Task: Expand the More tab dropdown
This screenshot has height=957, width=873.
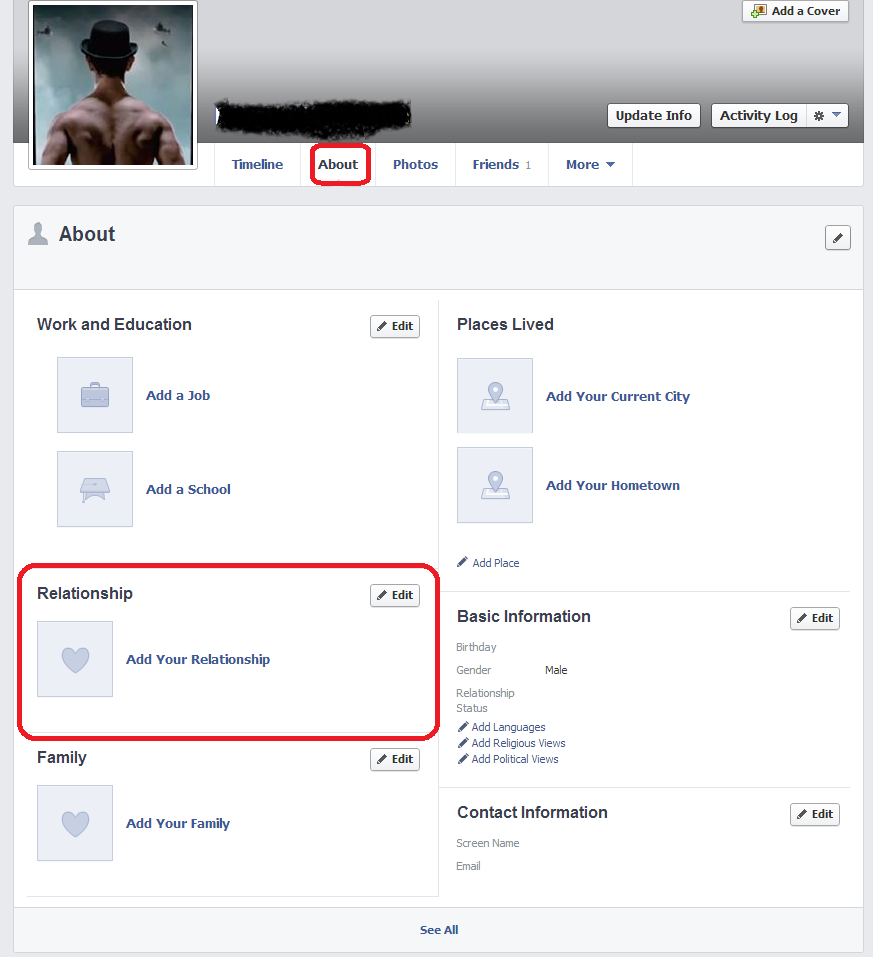Action: pyautogui.click(x=590, y=165)
